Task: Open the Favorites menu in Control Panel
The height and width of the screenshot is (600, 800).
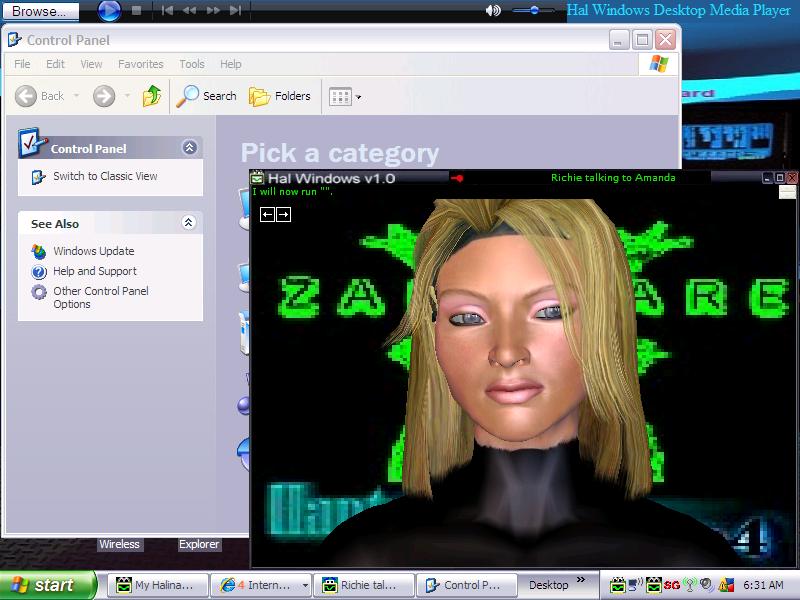Action: (141, 64)
